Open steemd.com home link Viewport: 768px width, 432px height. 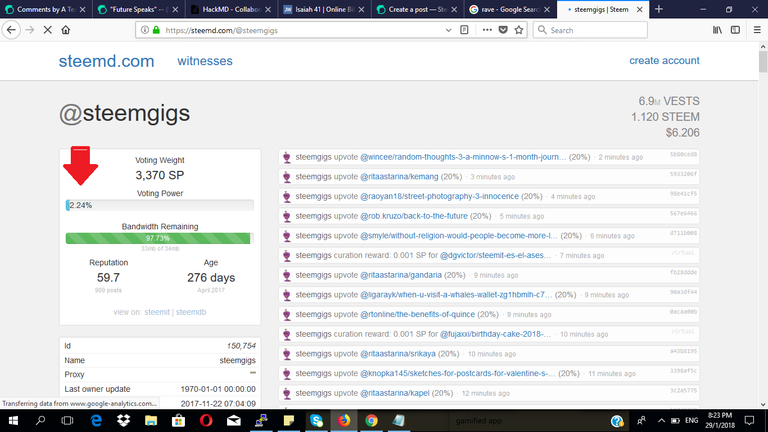(106, 61)
